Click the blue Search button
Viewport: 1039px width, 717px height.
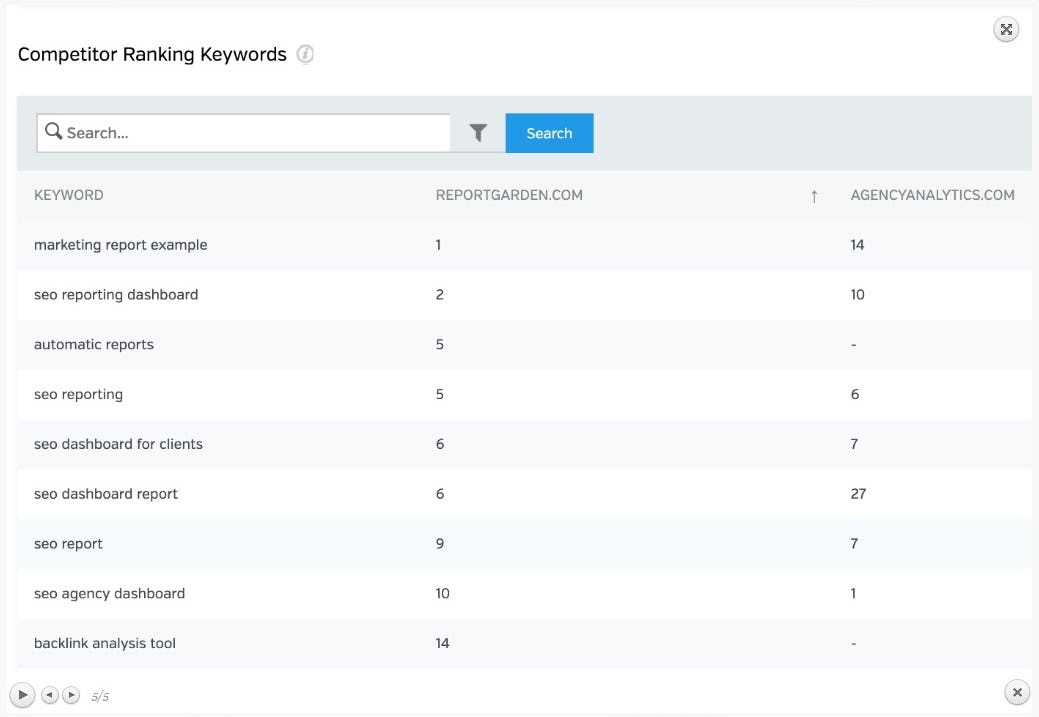coord(549,133)
